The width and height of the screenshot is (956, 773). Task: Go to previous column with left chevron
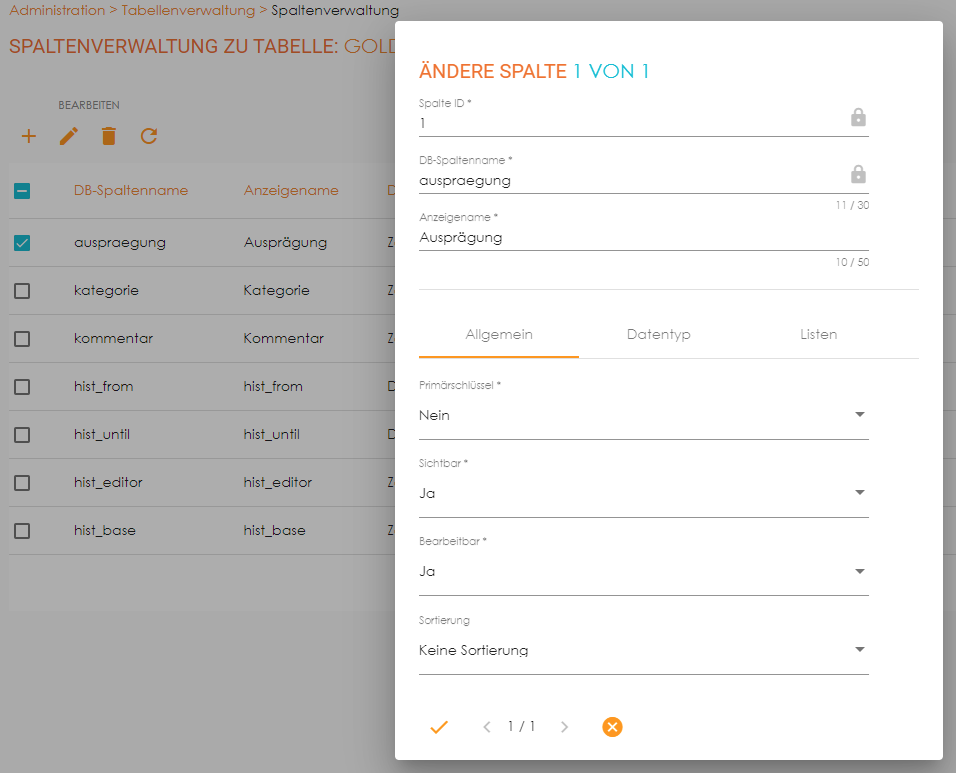tap(487, 727)
